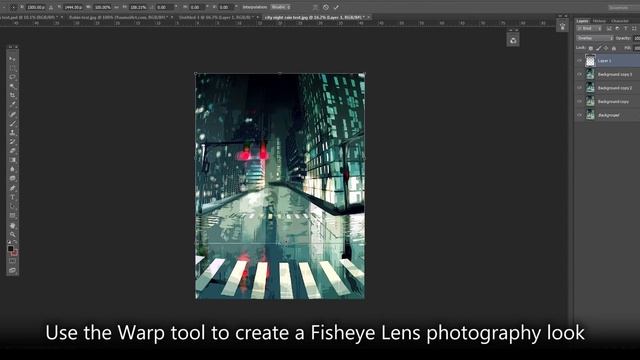Cancel transform with the circle-slash icon
Image resolution: width=640 pixels, height=360 pixels.
tap(326, 7)
